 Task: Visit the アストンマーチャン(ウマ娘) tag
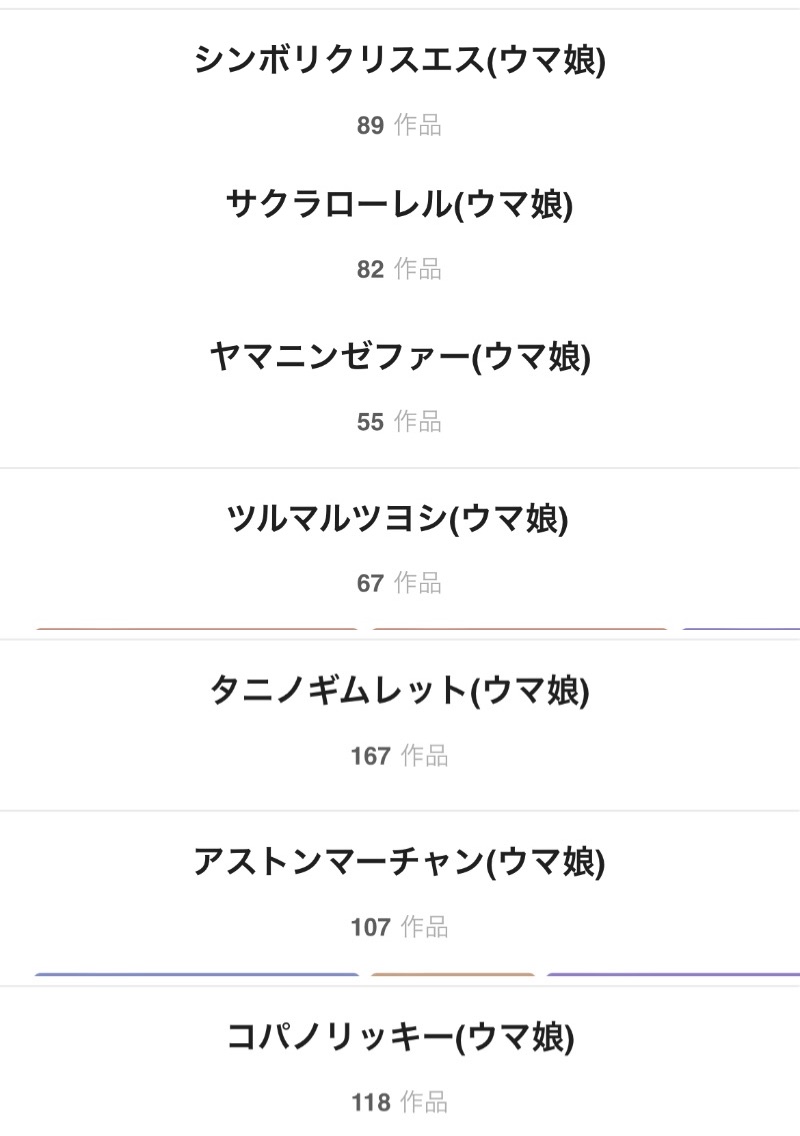point(400,862)
